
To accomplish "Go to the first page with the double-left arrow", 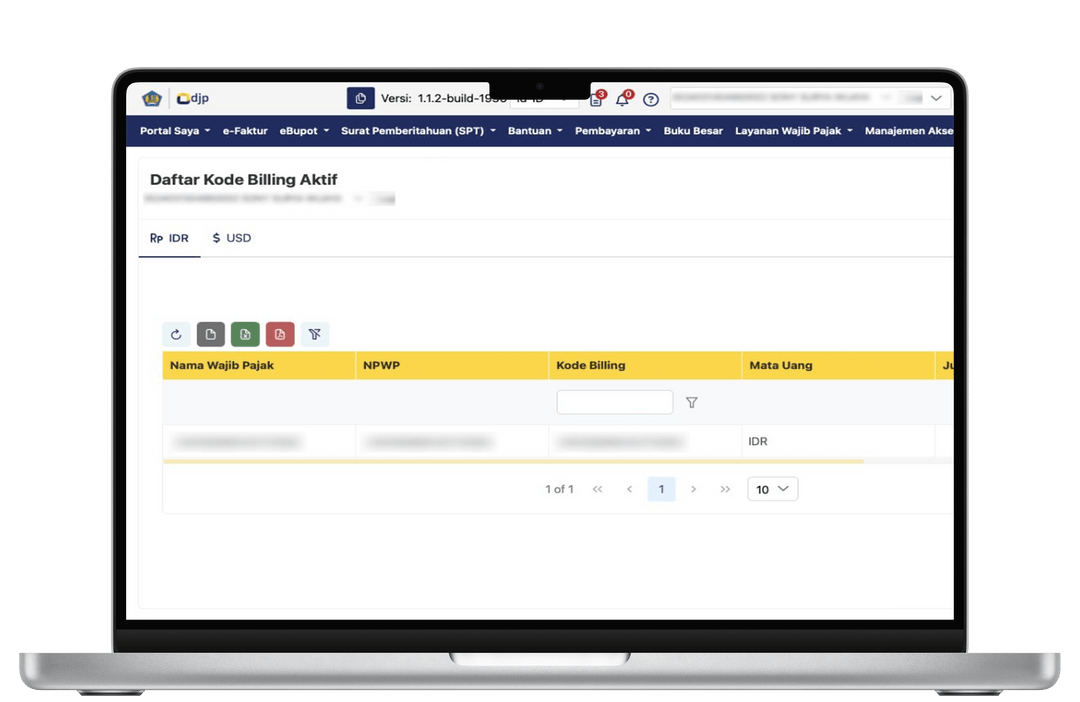I will pos(597,489).
